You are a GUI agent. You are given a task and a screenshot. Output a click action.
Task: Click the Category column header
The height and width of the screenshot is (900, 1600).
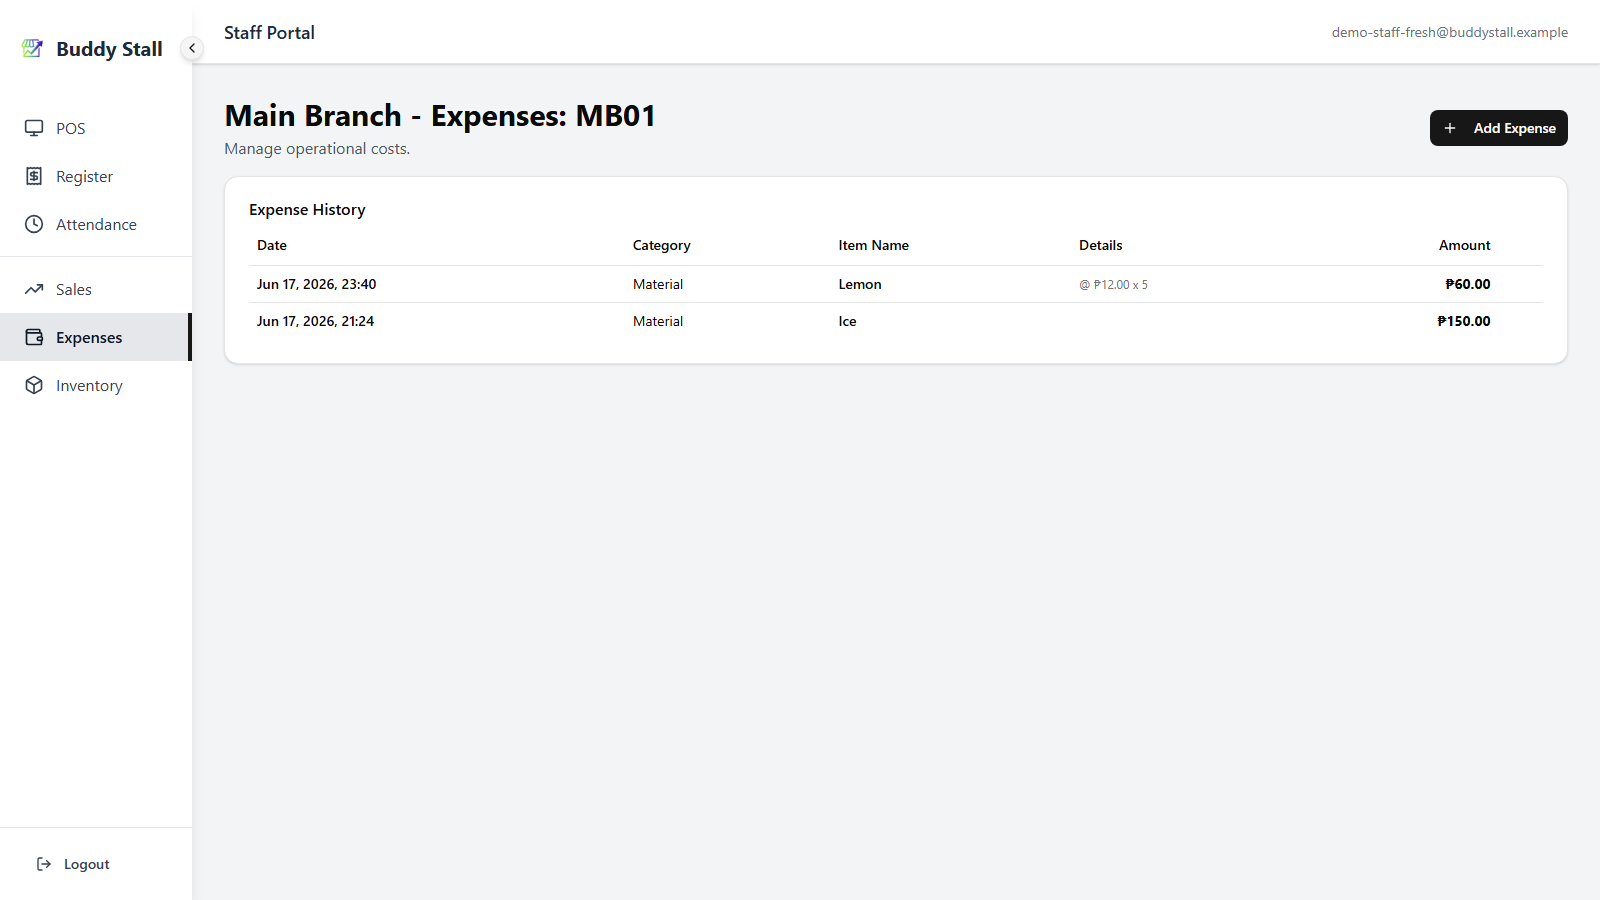(661, 245)
